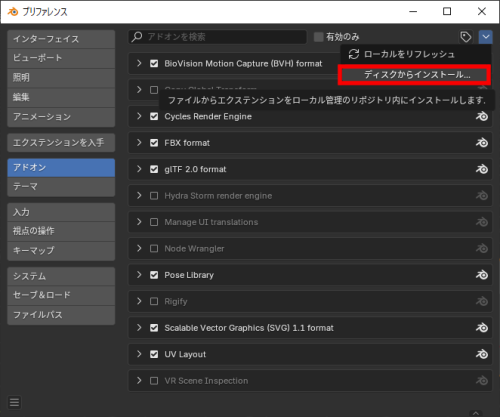This screenshot has height=417, width=500.
Task: Open the add-on options dropdown arrow
Action: point(486,37)
